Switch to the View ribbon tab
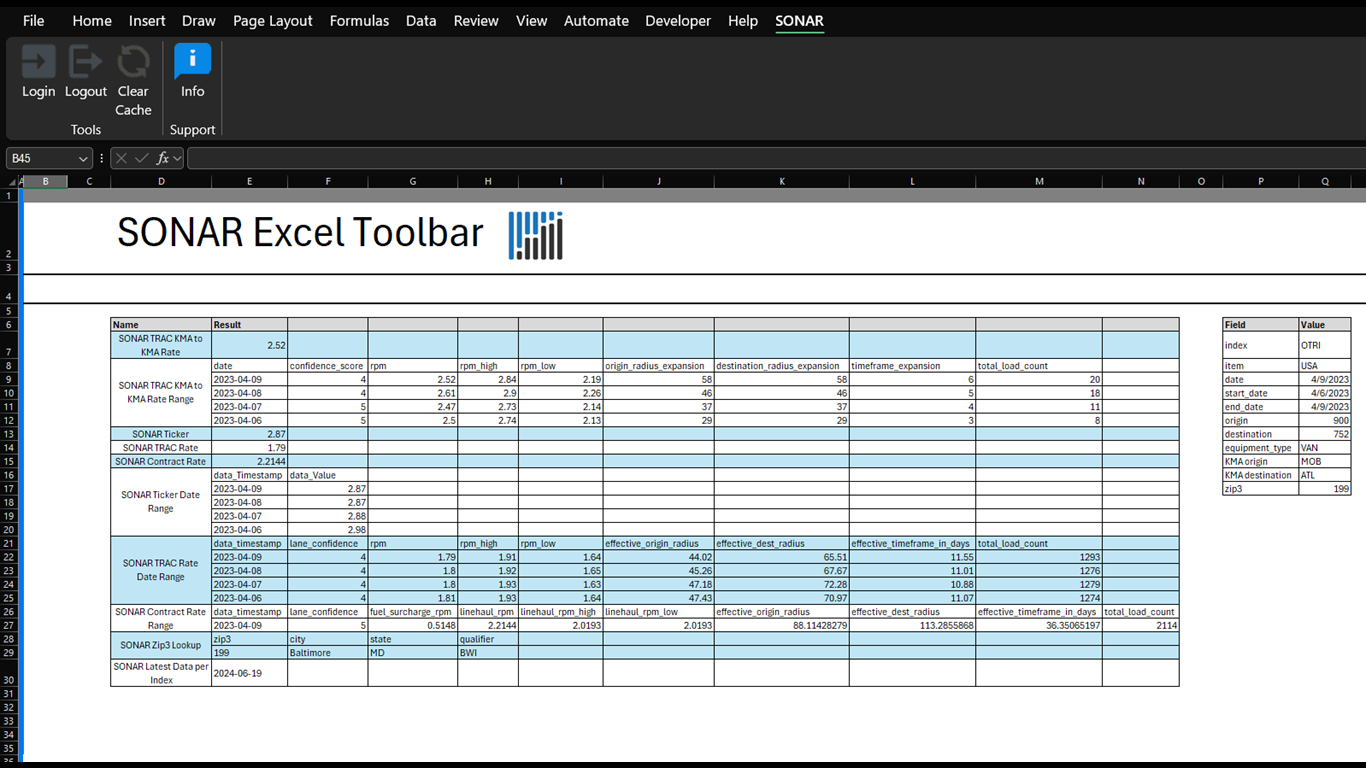The image size is (1366, 768). click(x=531, y=20)
